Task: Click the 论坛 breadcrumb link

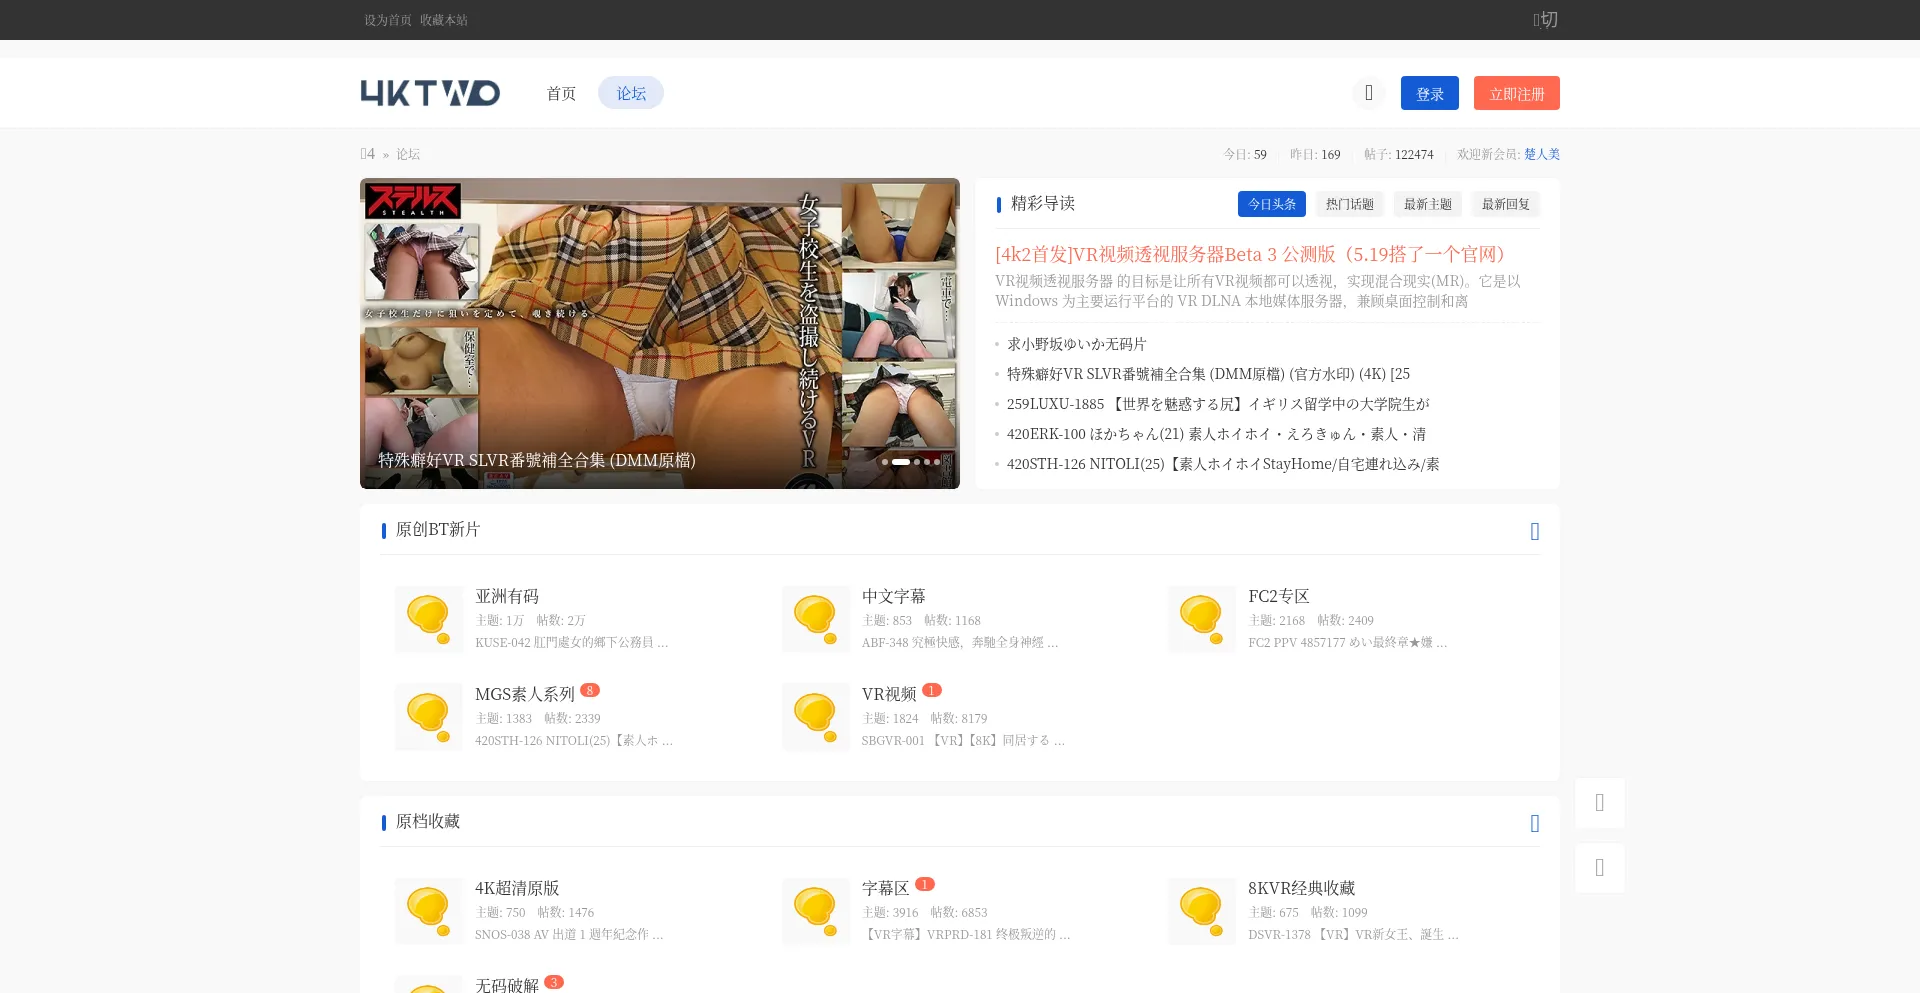Action: [408, 154]
